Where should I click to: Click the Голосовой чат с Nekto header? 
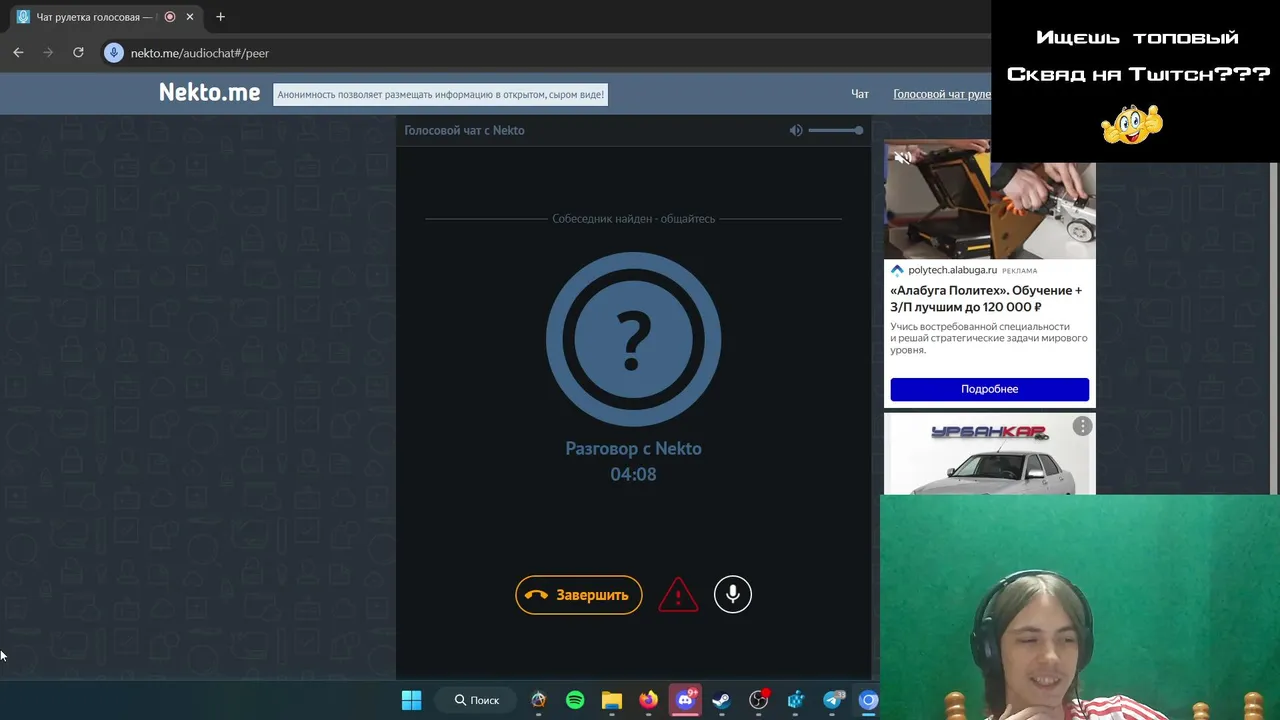pyautogui.click(x=464, y=130)
